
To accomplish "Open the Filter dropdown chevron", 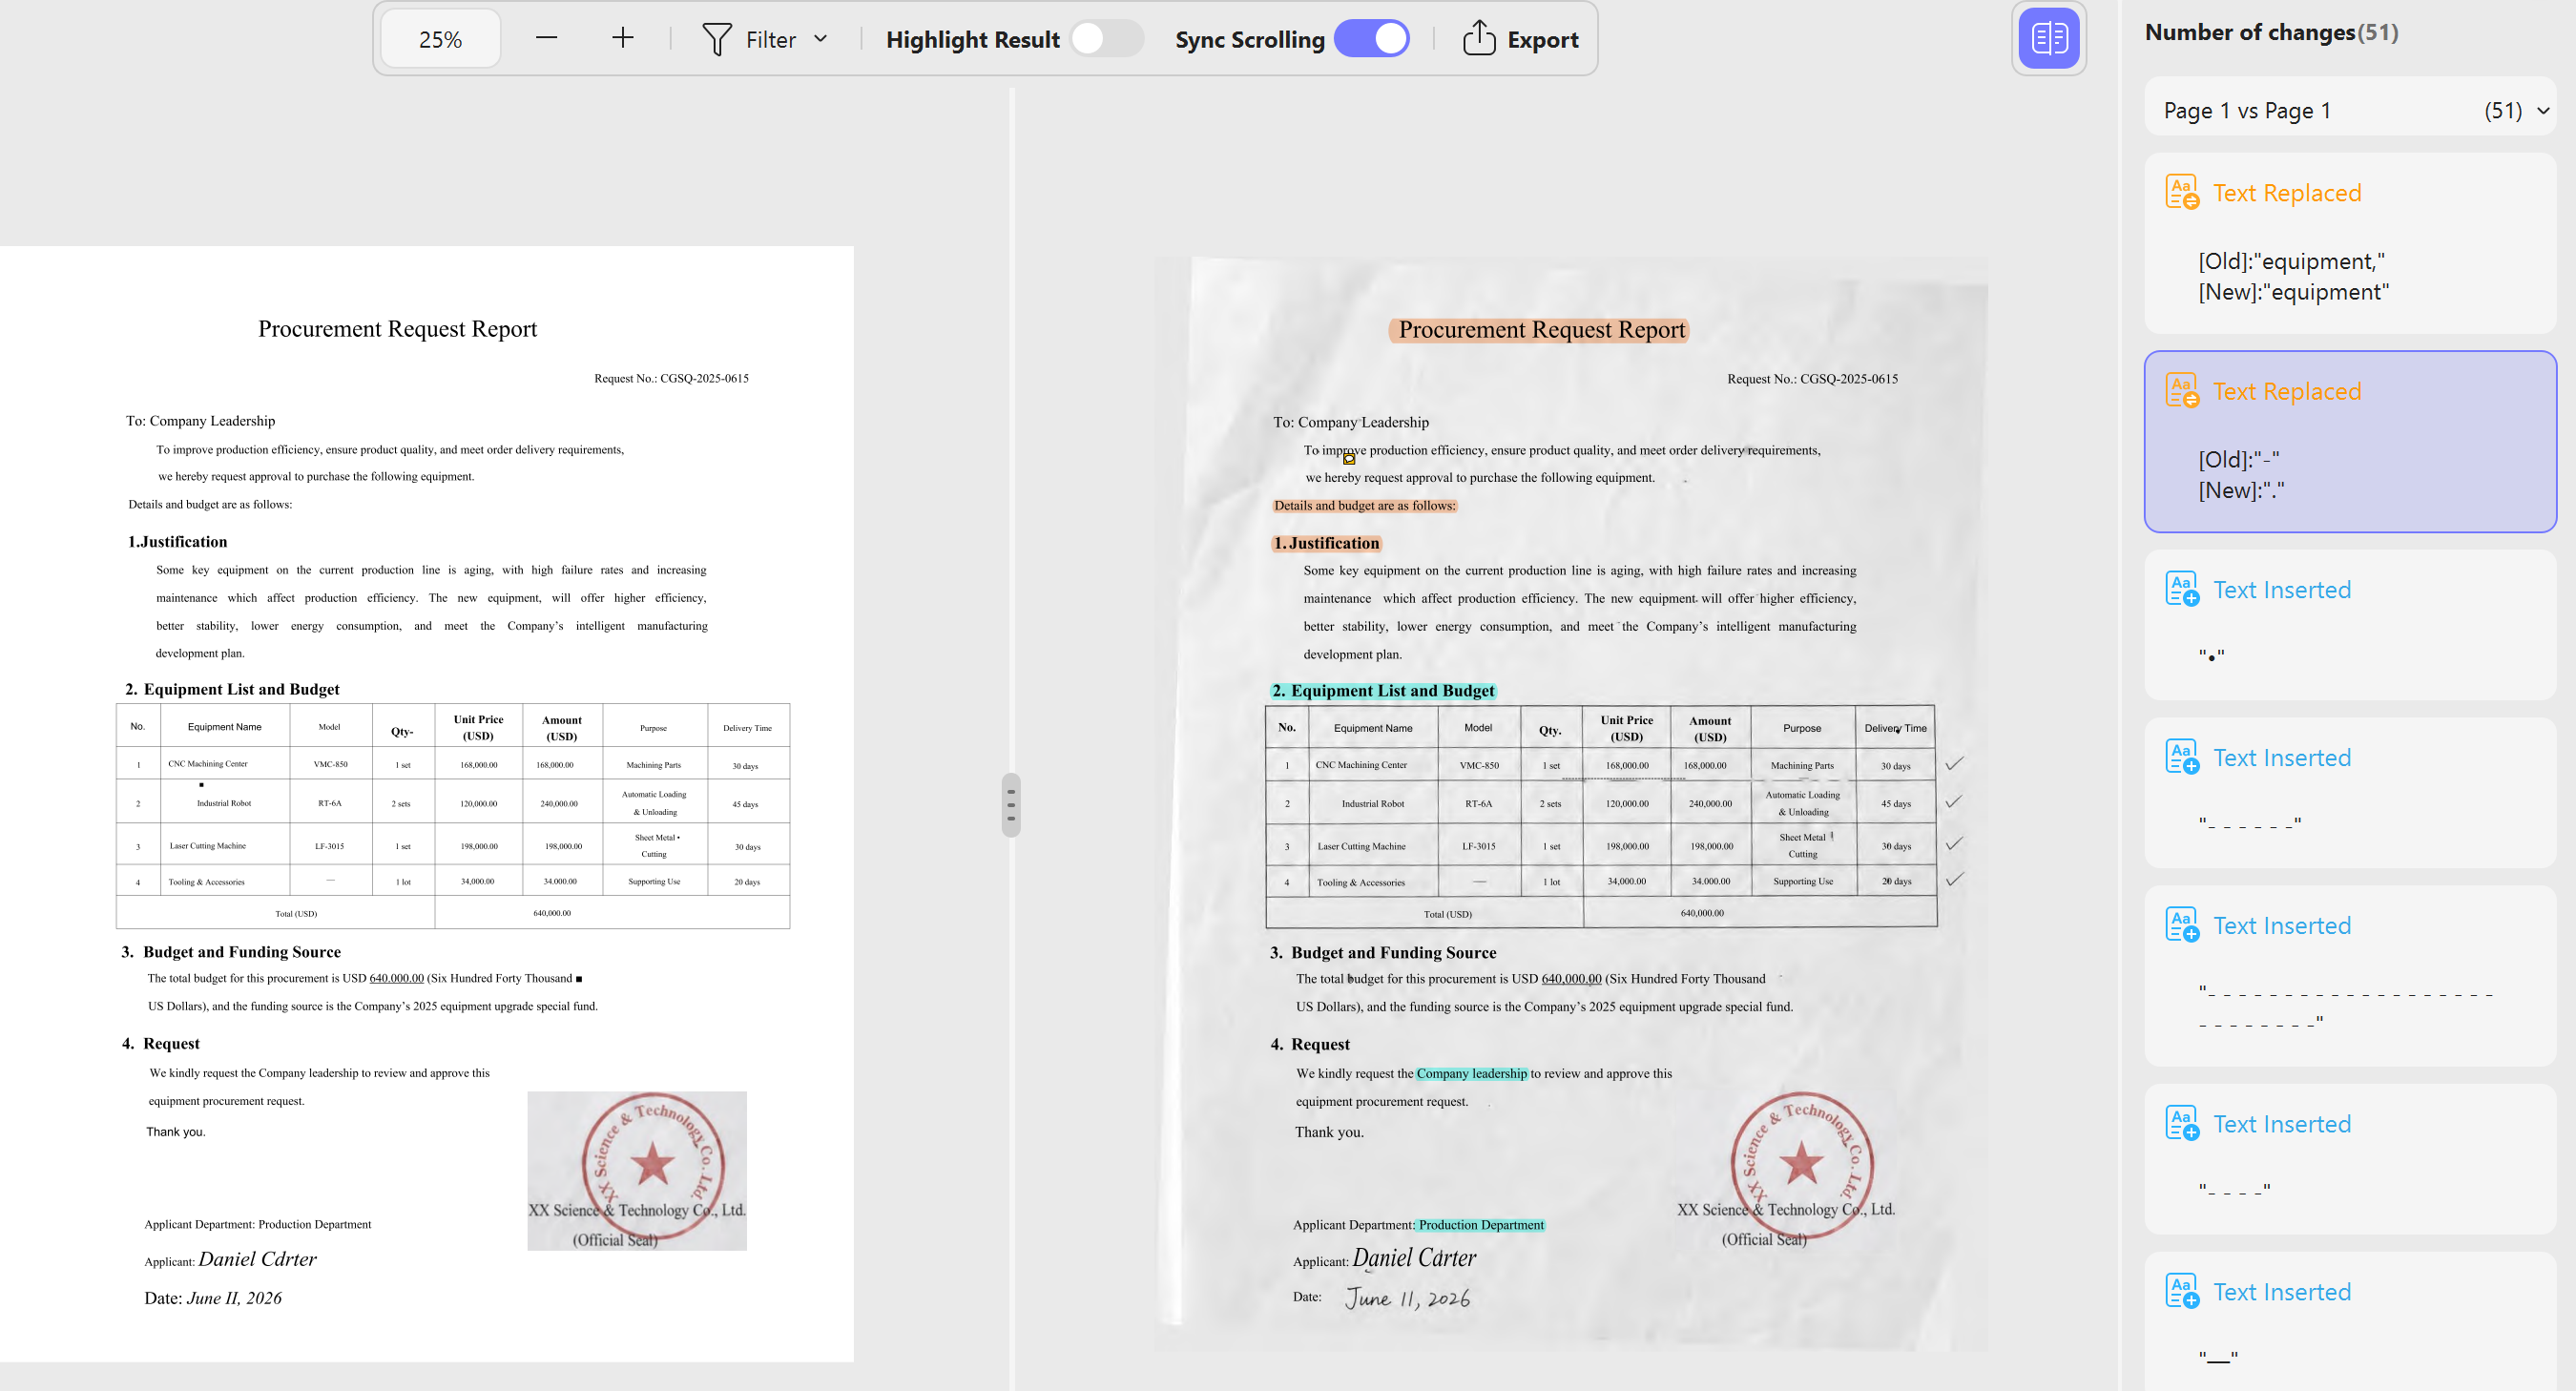I will pyautogui.click(x=821, y=39).
